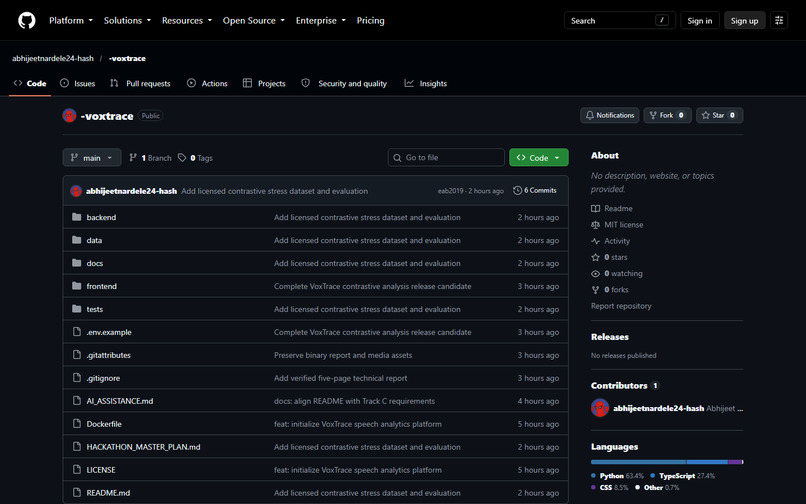Screen dimensions: 806x504
Task: Click the MIT license scale icon
Action: [595, 225]
